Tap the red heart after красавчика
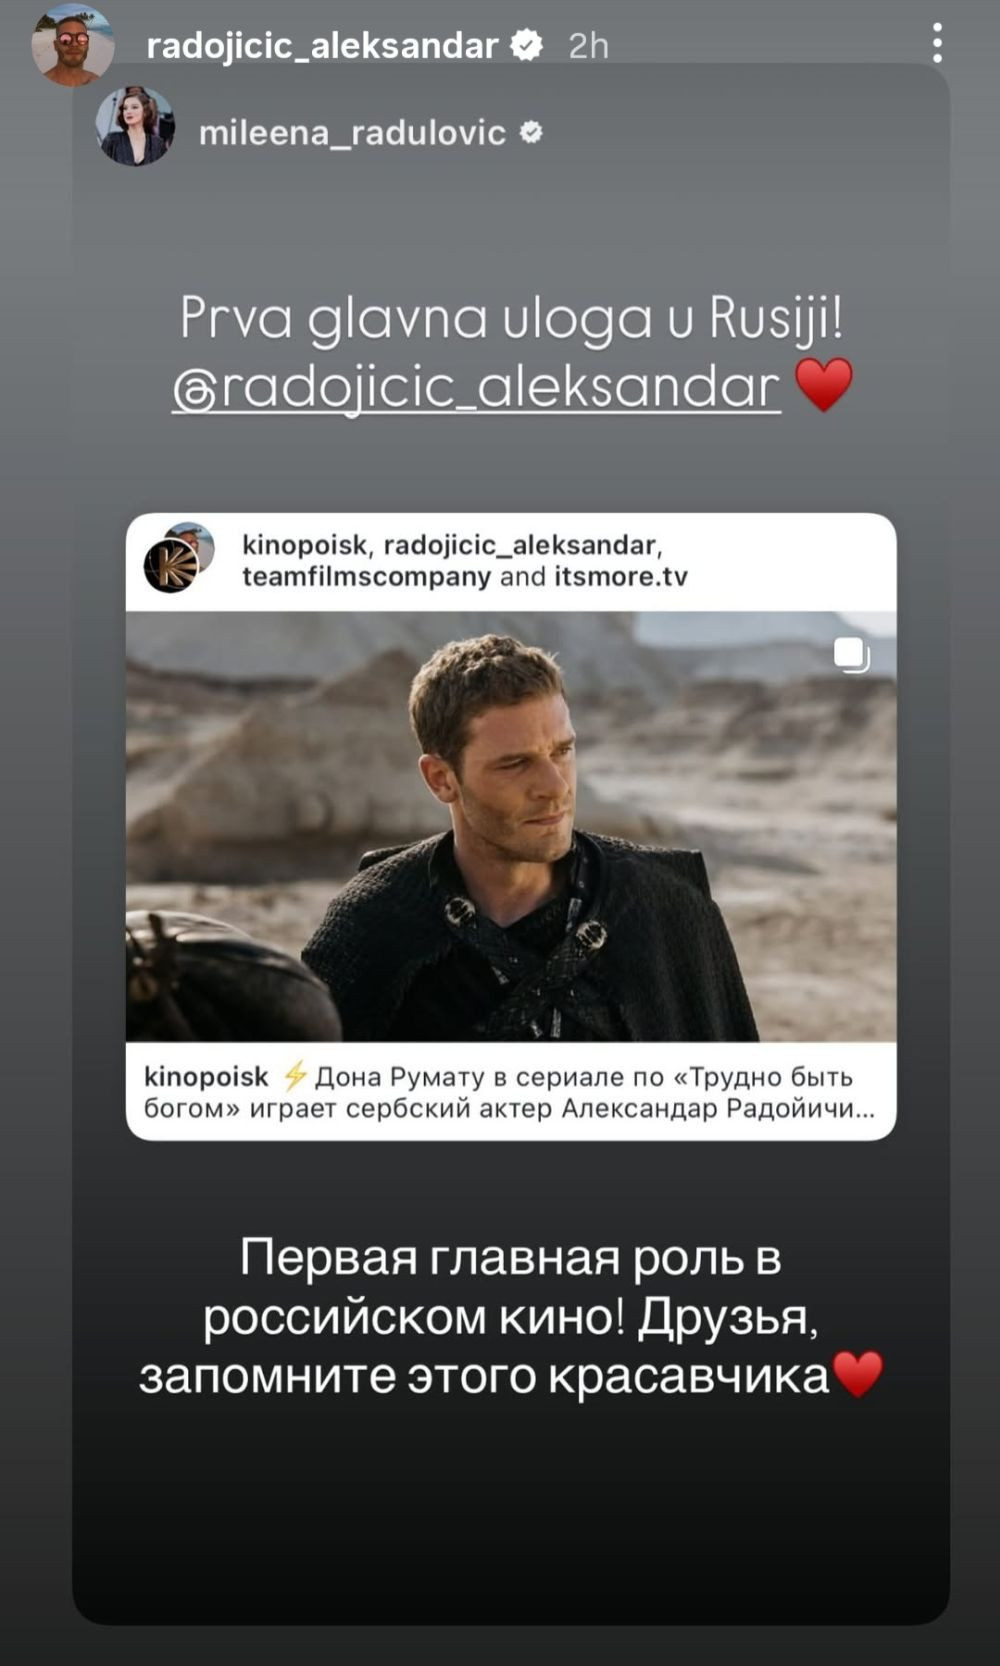This screenshot has height=1666, width=1000. (x=858, y=1375)
